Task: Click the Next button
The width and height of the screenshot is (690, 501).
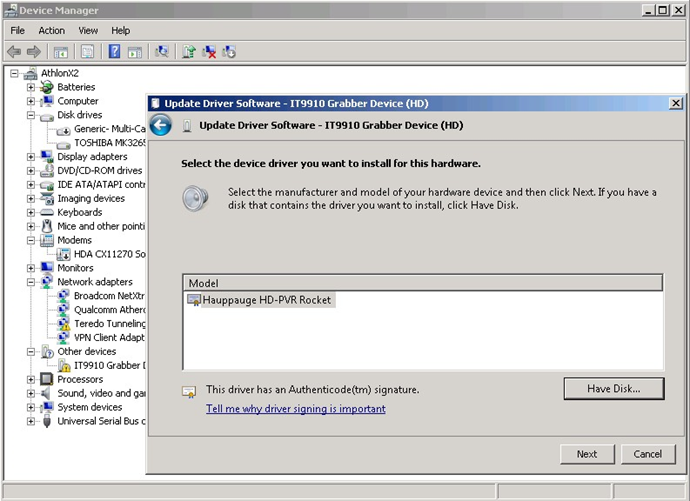Action: (587, 454)
